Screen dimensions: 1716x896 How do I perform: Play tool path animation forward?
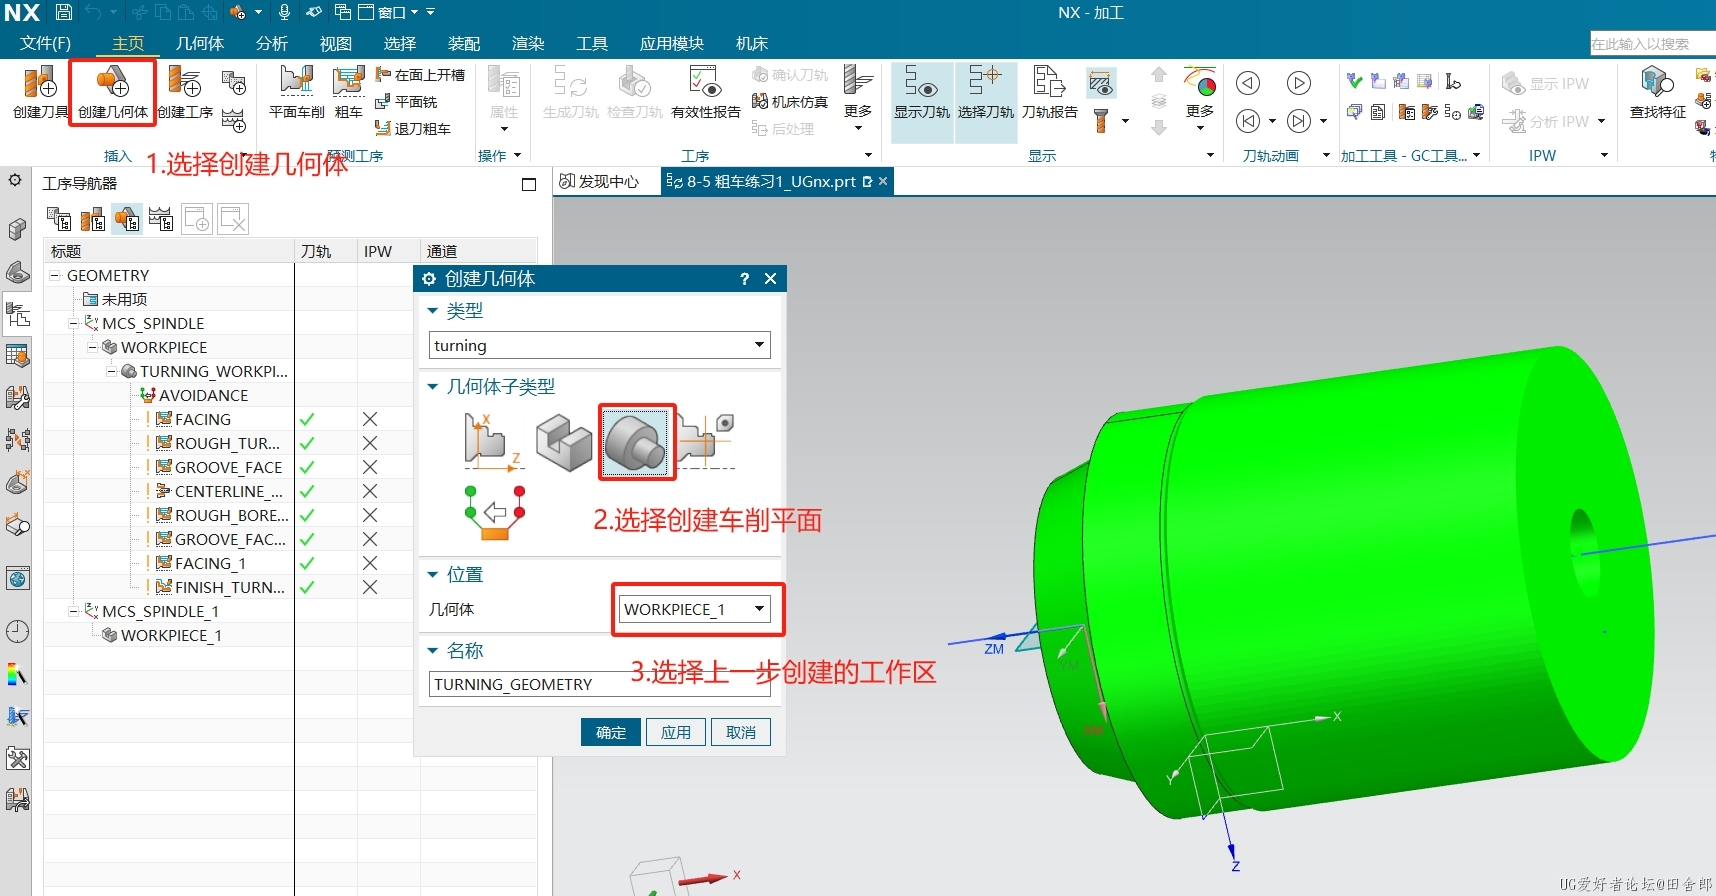point(1298,83)
